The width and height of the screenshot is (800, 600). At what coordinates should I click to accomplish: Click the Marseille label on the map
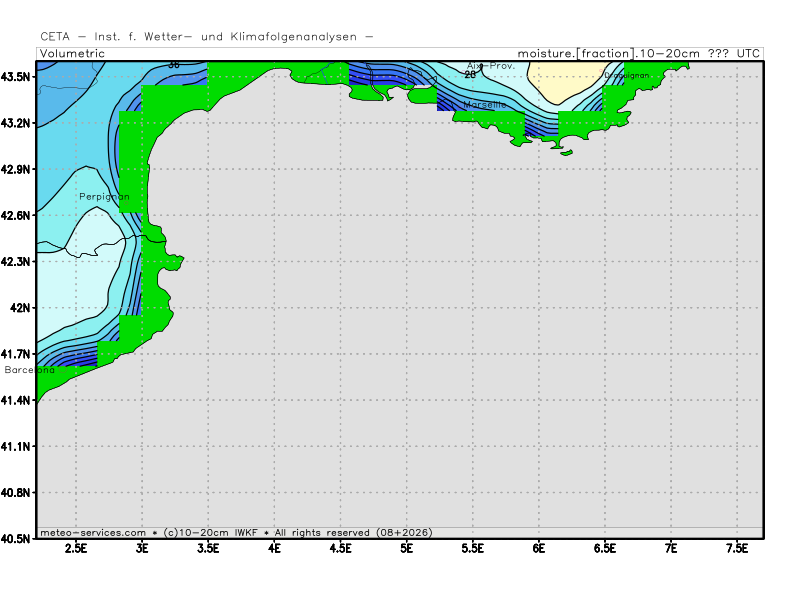[x=486, y=104]
